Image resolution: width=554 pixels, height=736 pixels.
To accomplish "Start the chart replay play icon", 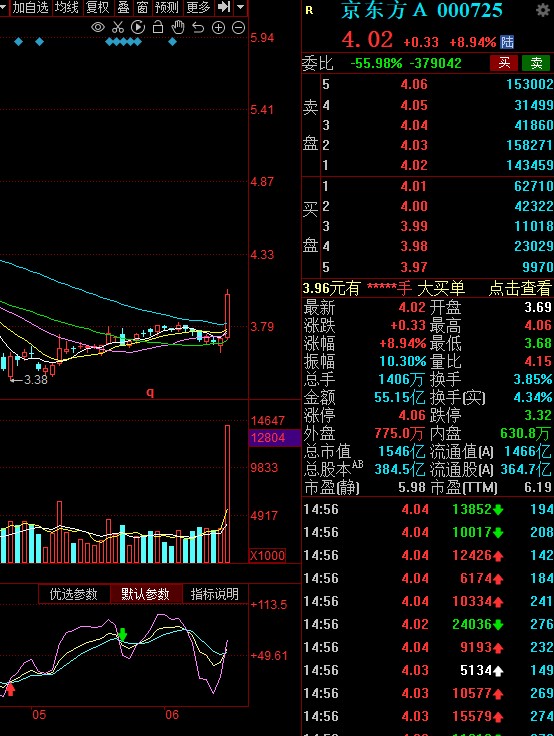I will pyautogui.click(x=138, y=27).
